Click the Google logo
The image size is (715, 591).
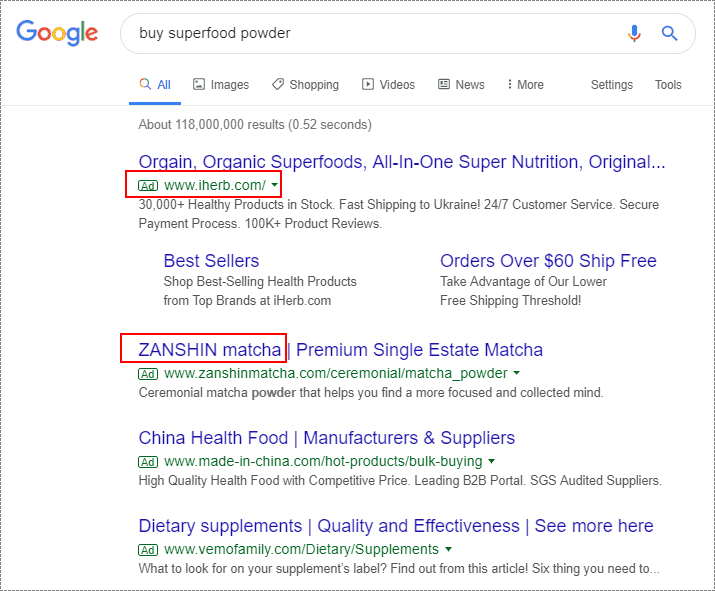click(57, 33)
